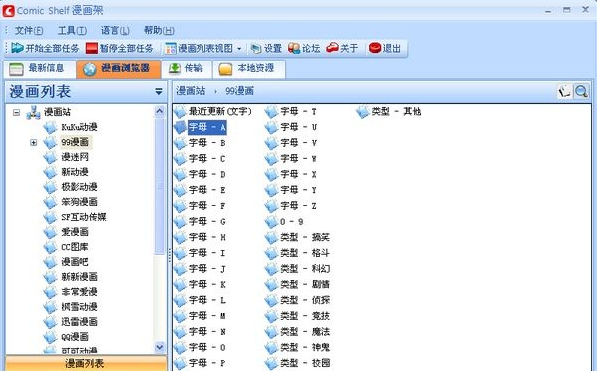This screenshot has width=597, height=371.
Task: Open the 类型 - 魔法 category folder
Action: click(x=298, y=332)
